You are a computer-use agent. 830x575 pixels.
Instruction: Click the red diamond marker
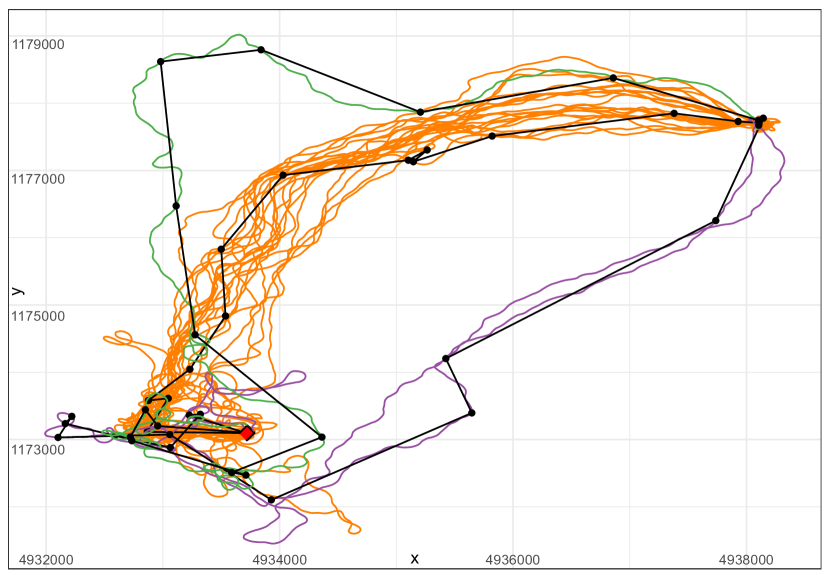247,433
